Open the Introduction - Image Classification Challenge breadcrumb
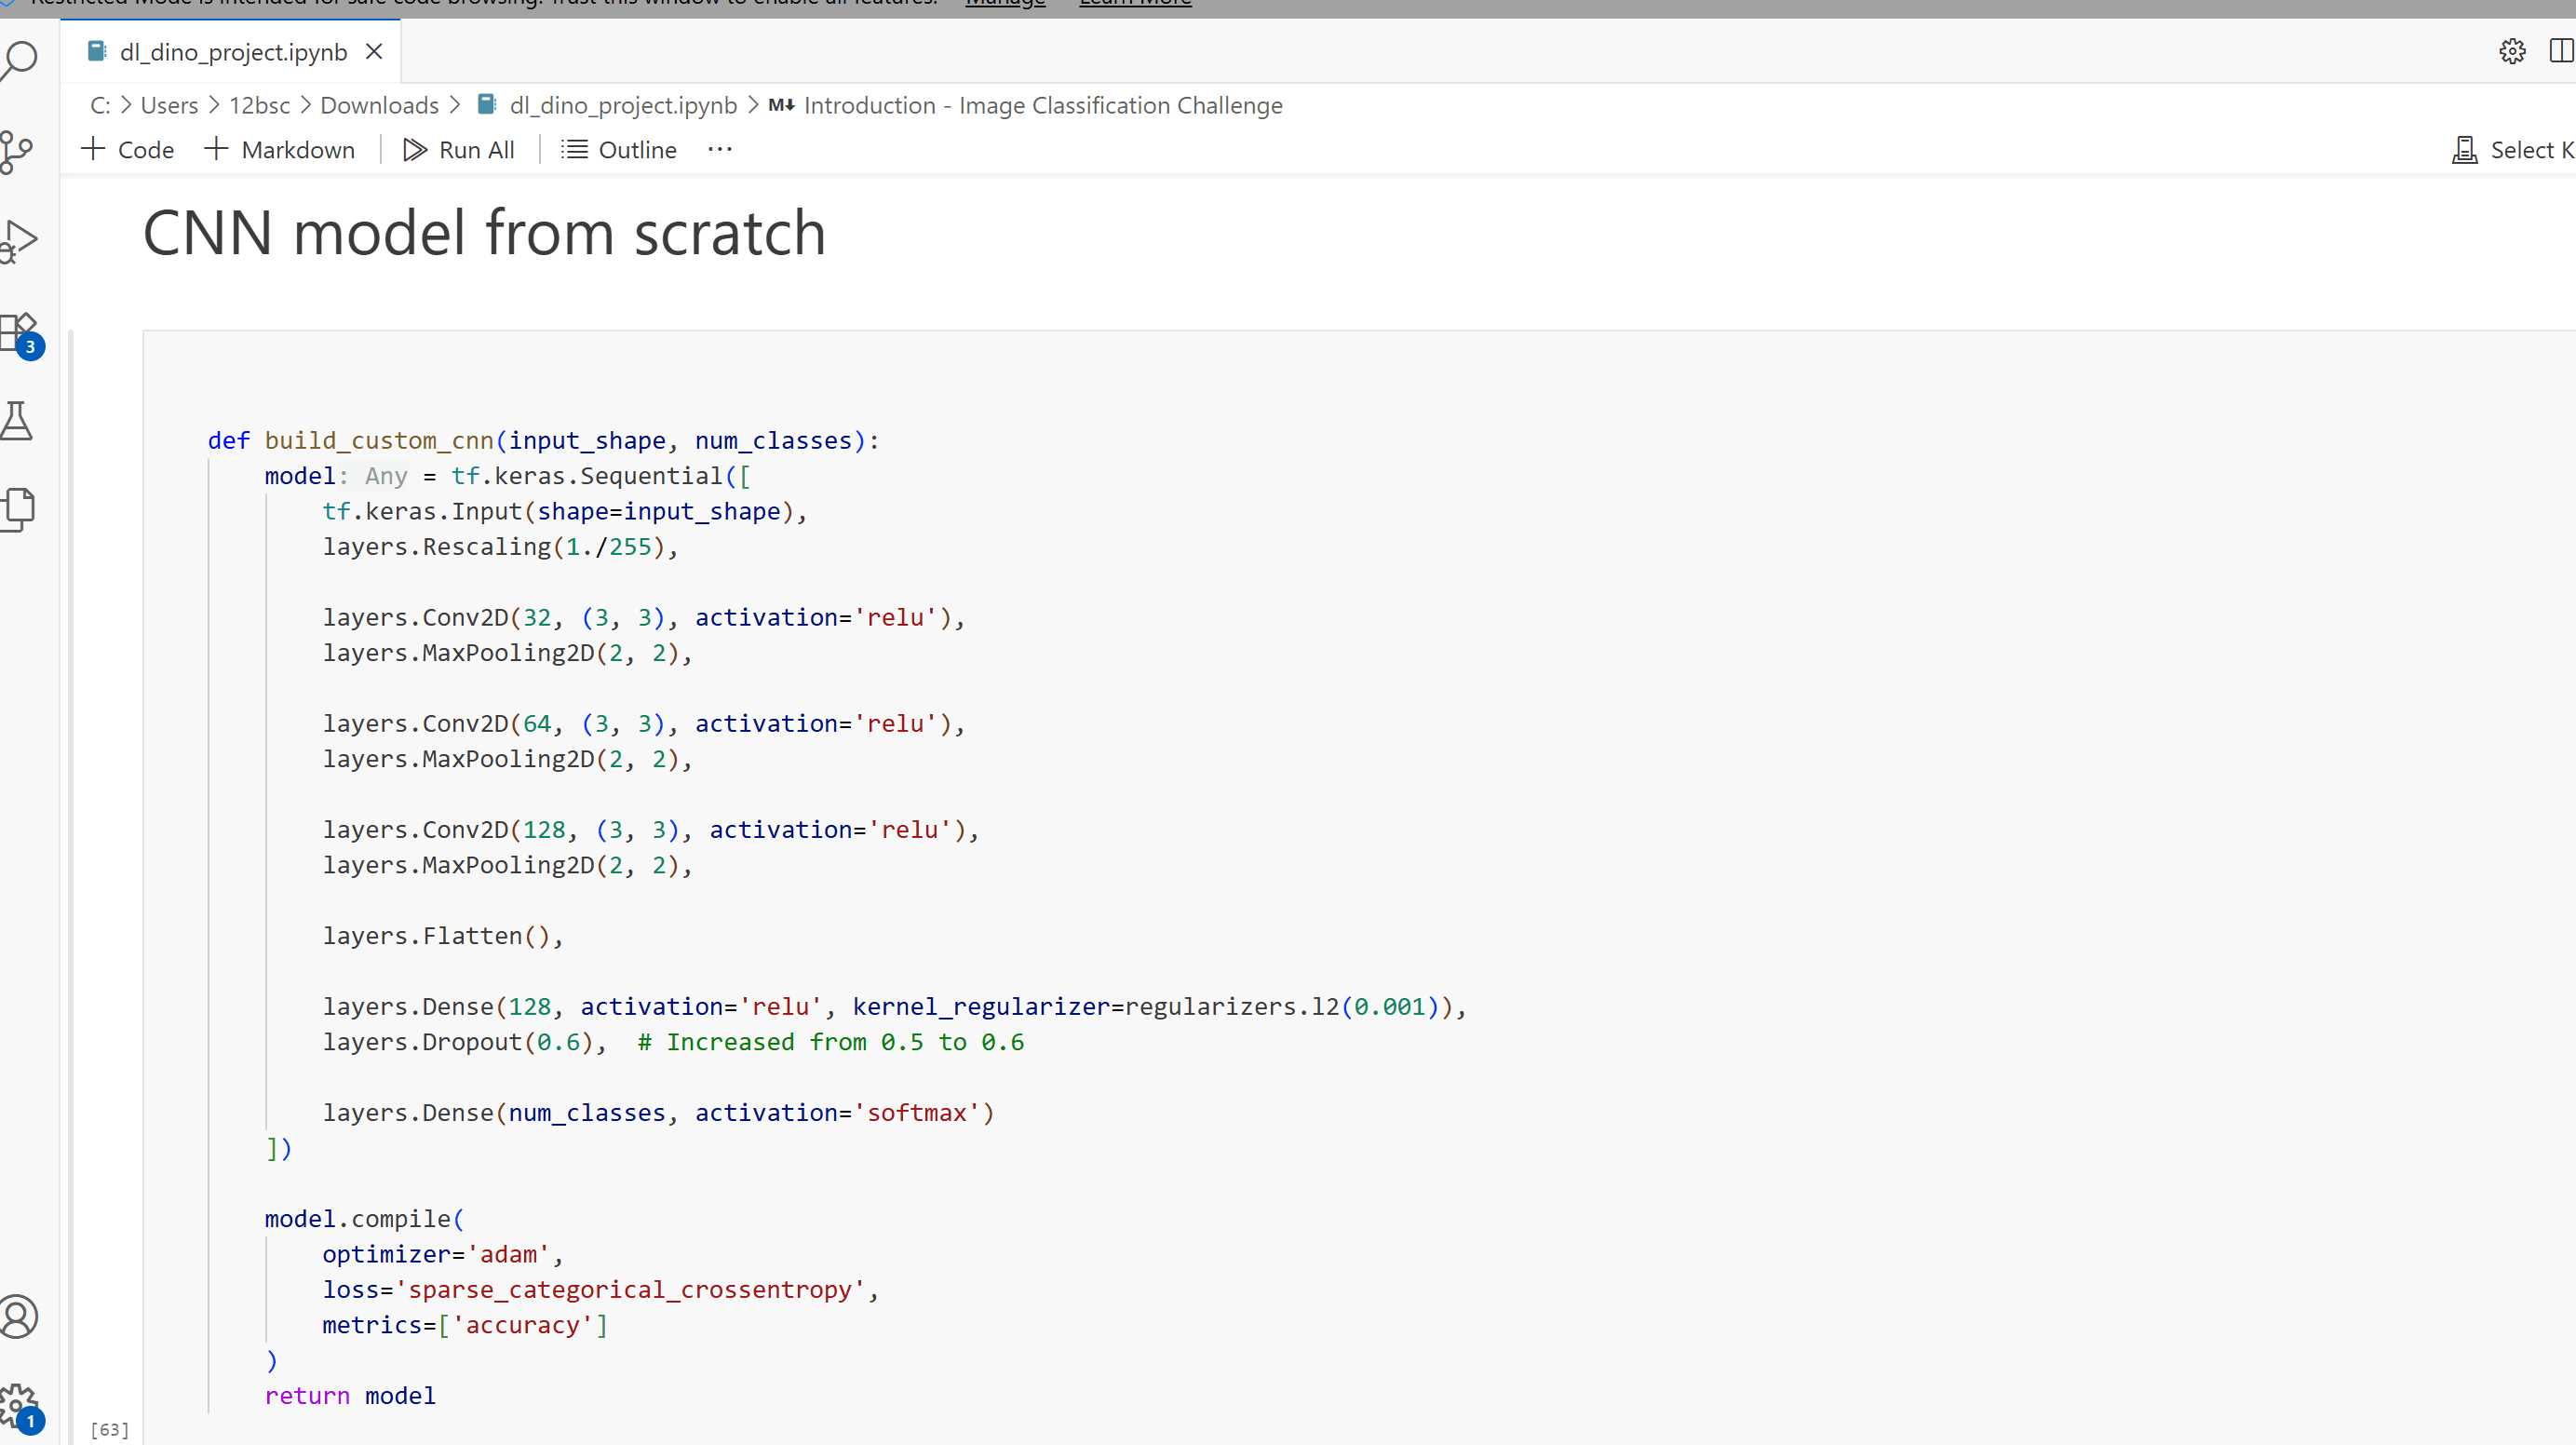 click(1026, 105)
